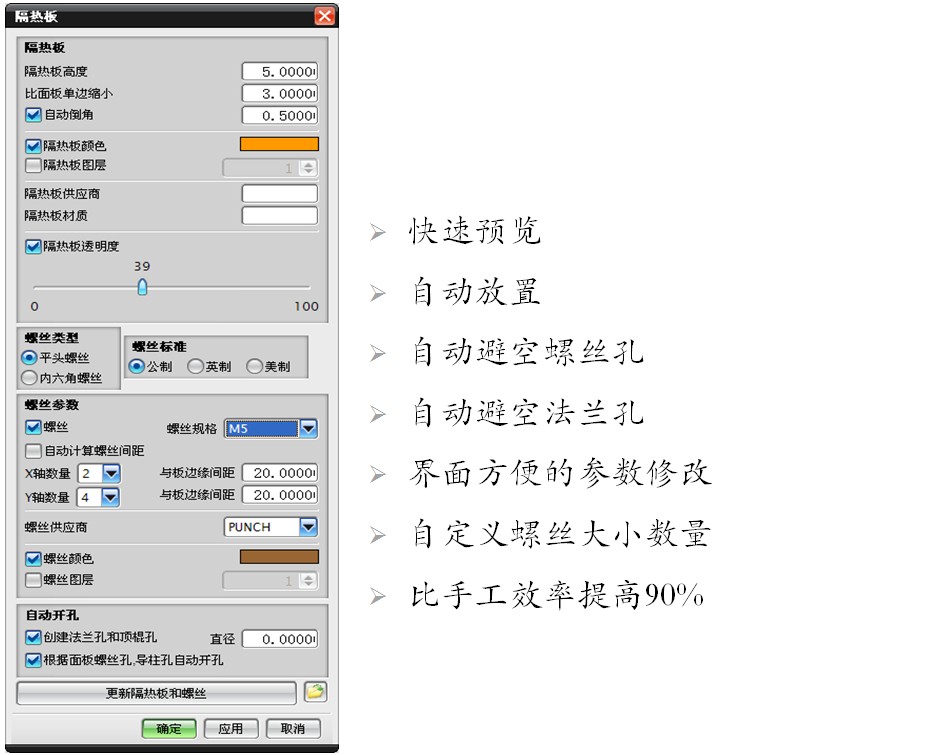Choose 美制 screw standard
The image size is (944, 755).
point(255,367)
